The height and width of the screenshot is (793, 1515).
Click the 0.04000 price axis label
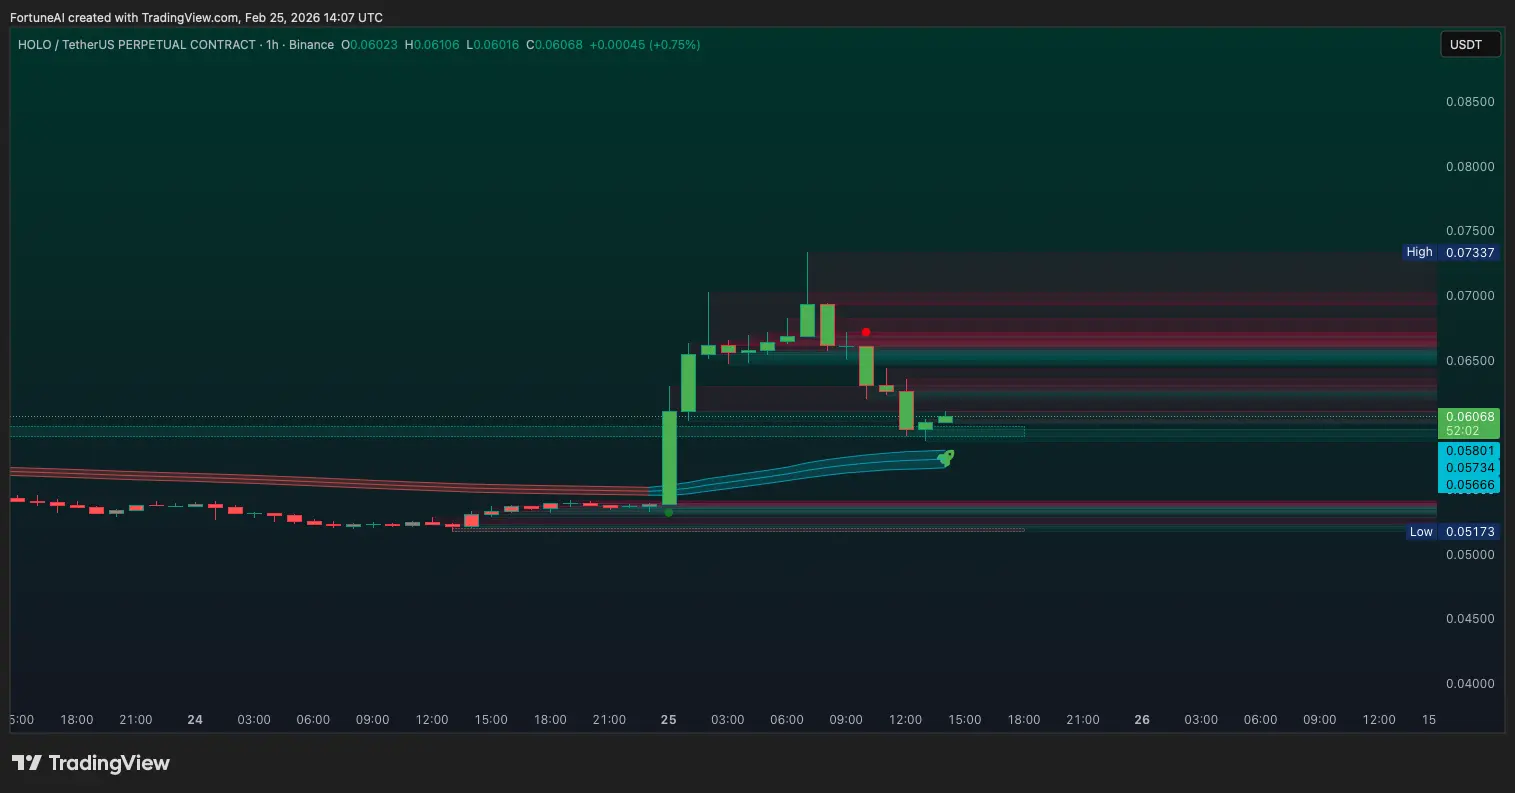[1470, 684]
